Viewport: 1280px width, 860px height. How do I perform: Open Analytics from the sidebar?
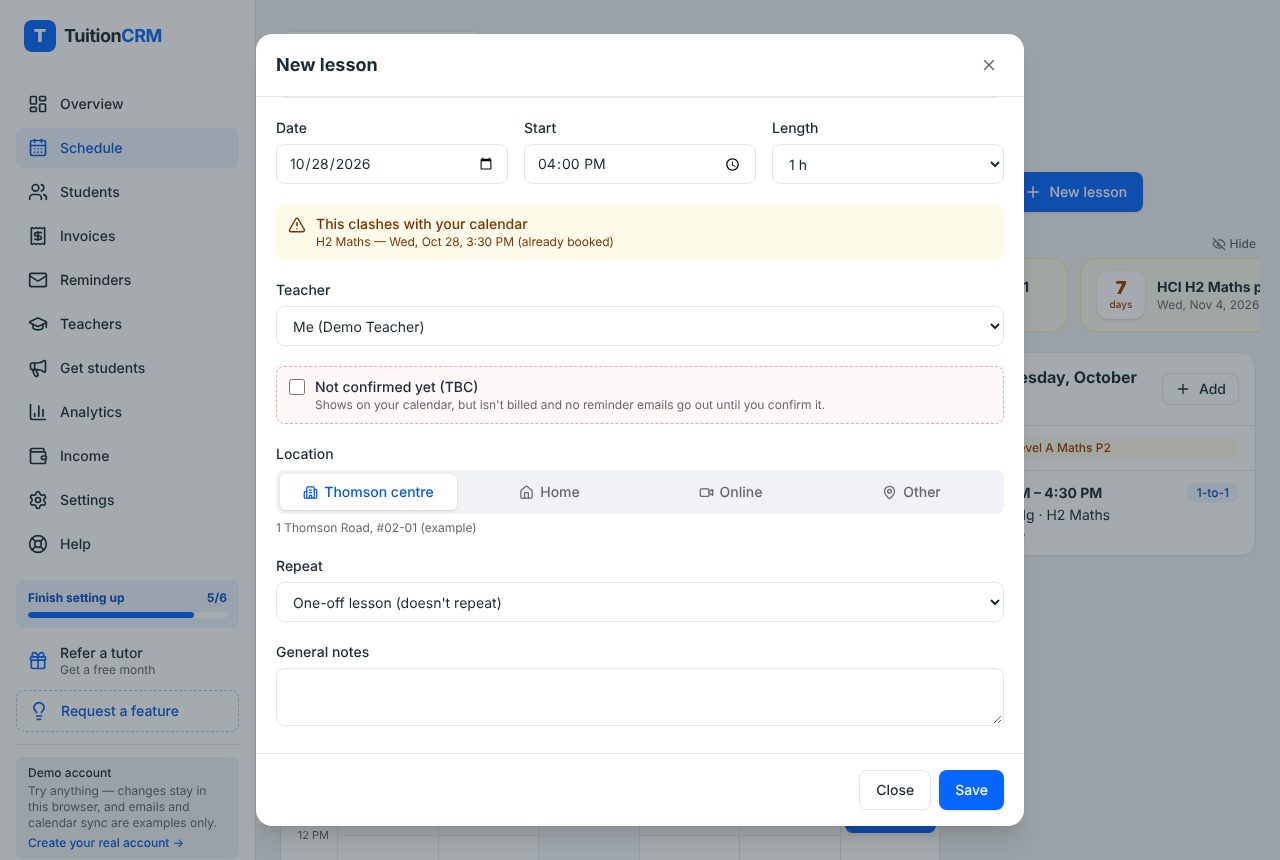(127, 412)
